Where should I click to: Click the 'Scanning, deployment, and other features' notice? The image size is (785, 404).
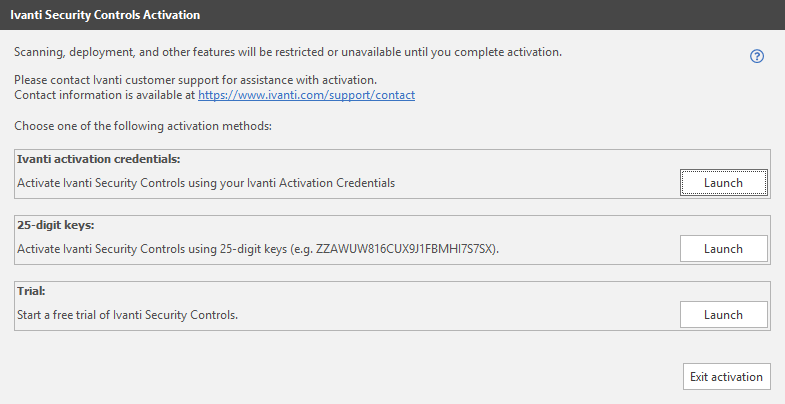[288, 52]
